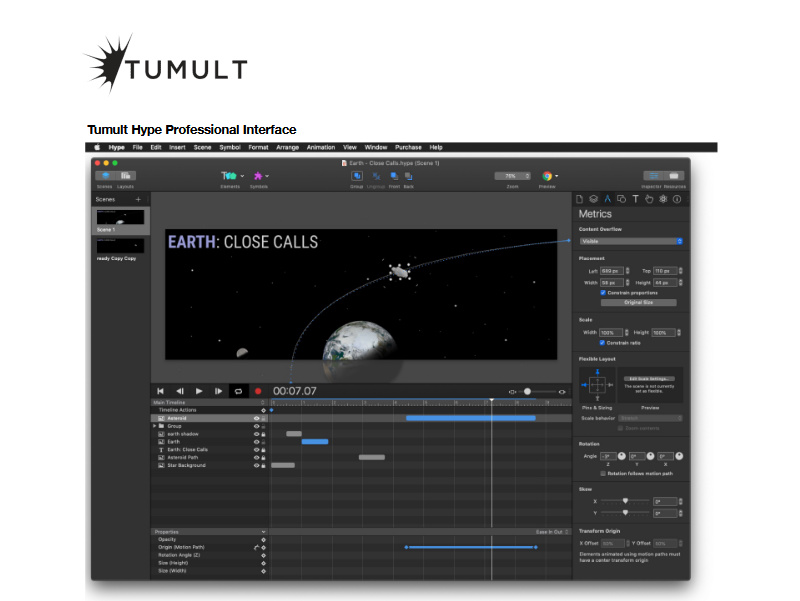
Task: Add keyframe for Opacity property
Action: 264,539
